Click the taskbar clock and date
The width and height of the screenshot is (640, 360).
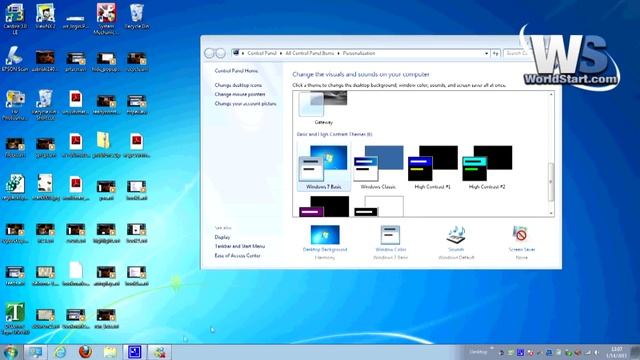coord(616,352)
